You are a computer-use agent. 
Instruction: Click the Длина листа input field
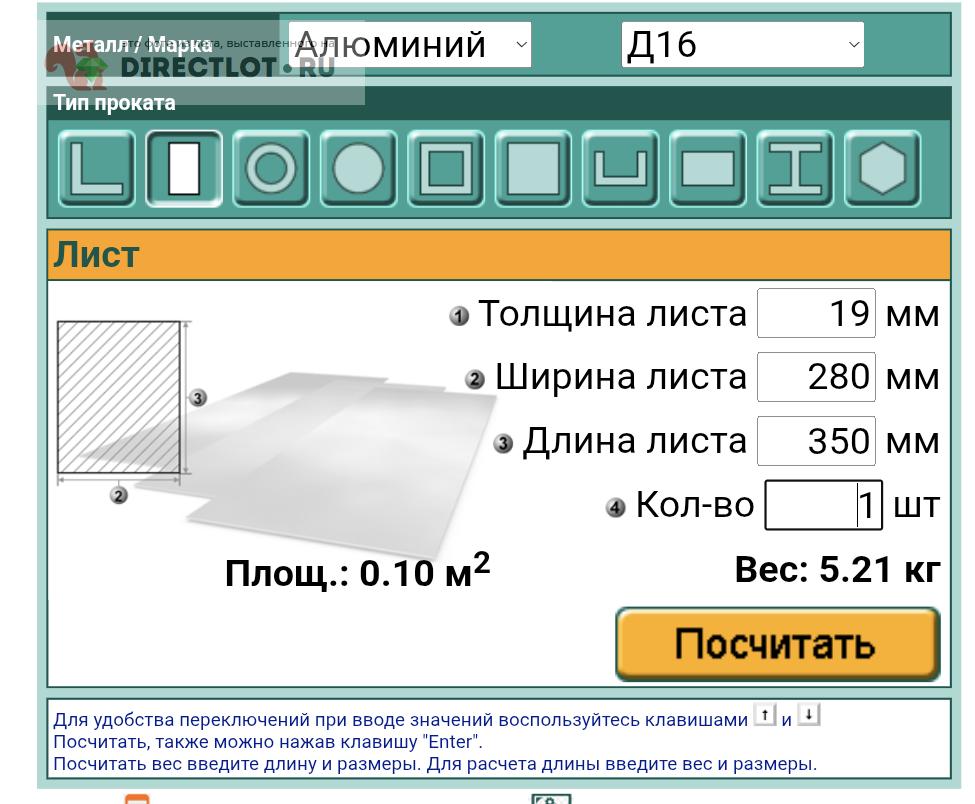tap(816, 441)
